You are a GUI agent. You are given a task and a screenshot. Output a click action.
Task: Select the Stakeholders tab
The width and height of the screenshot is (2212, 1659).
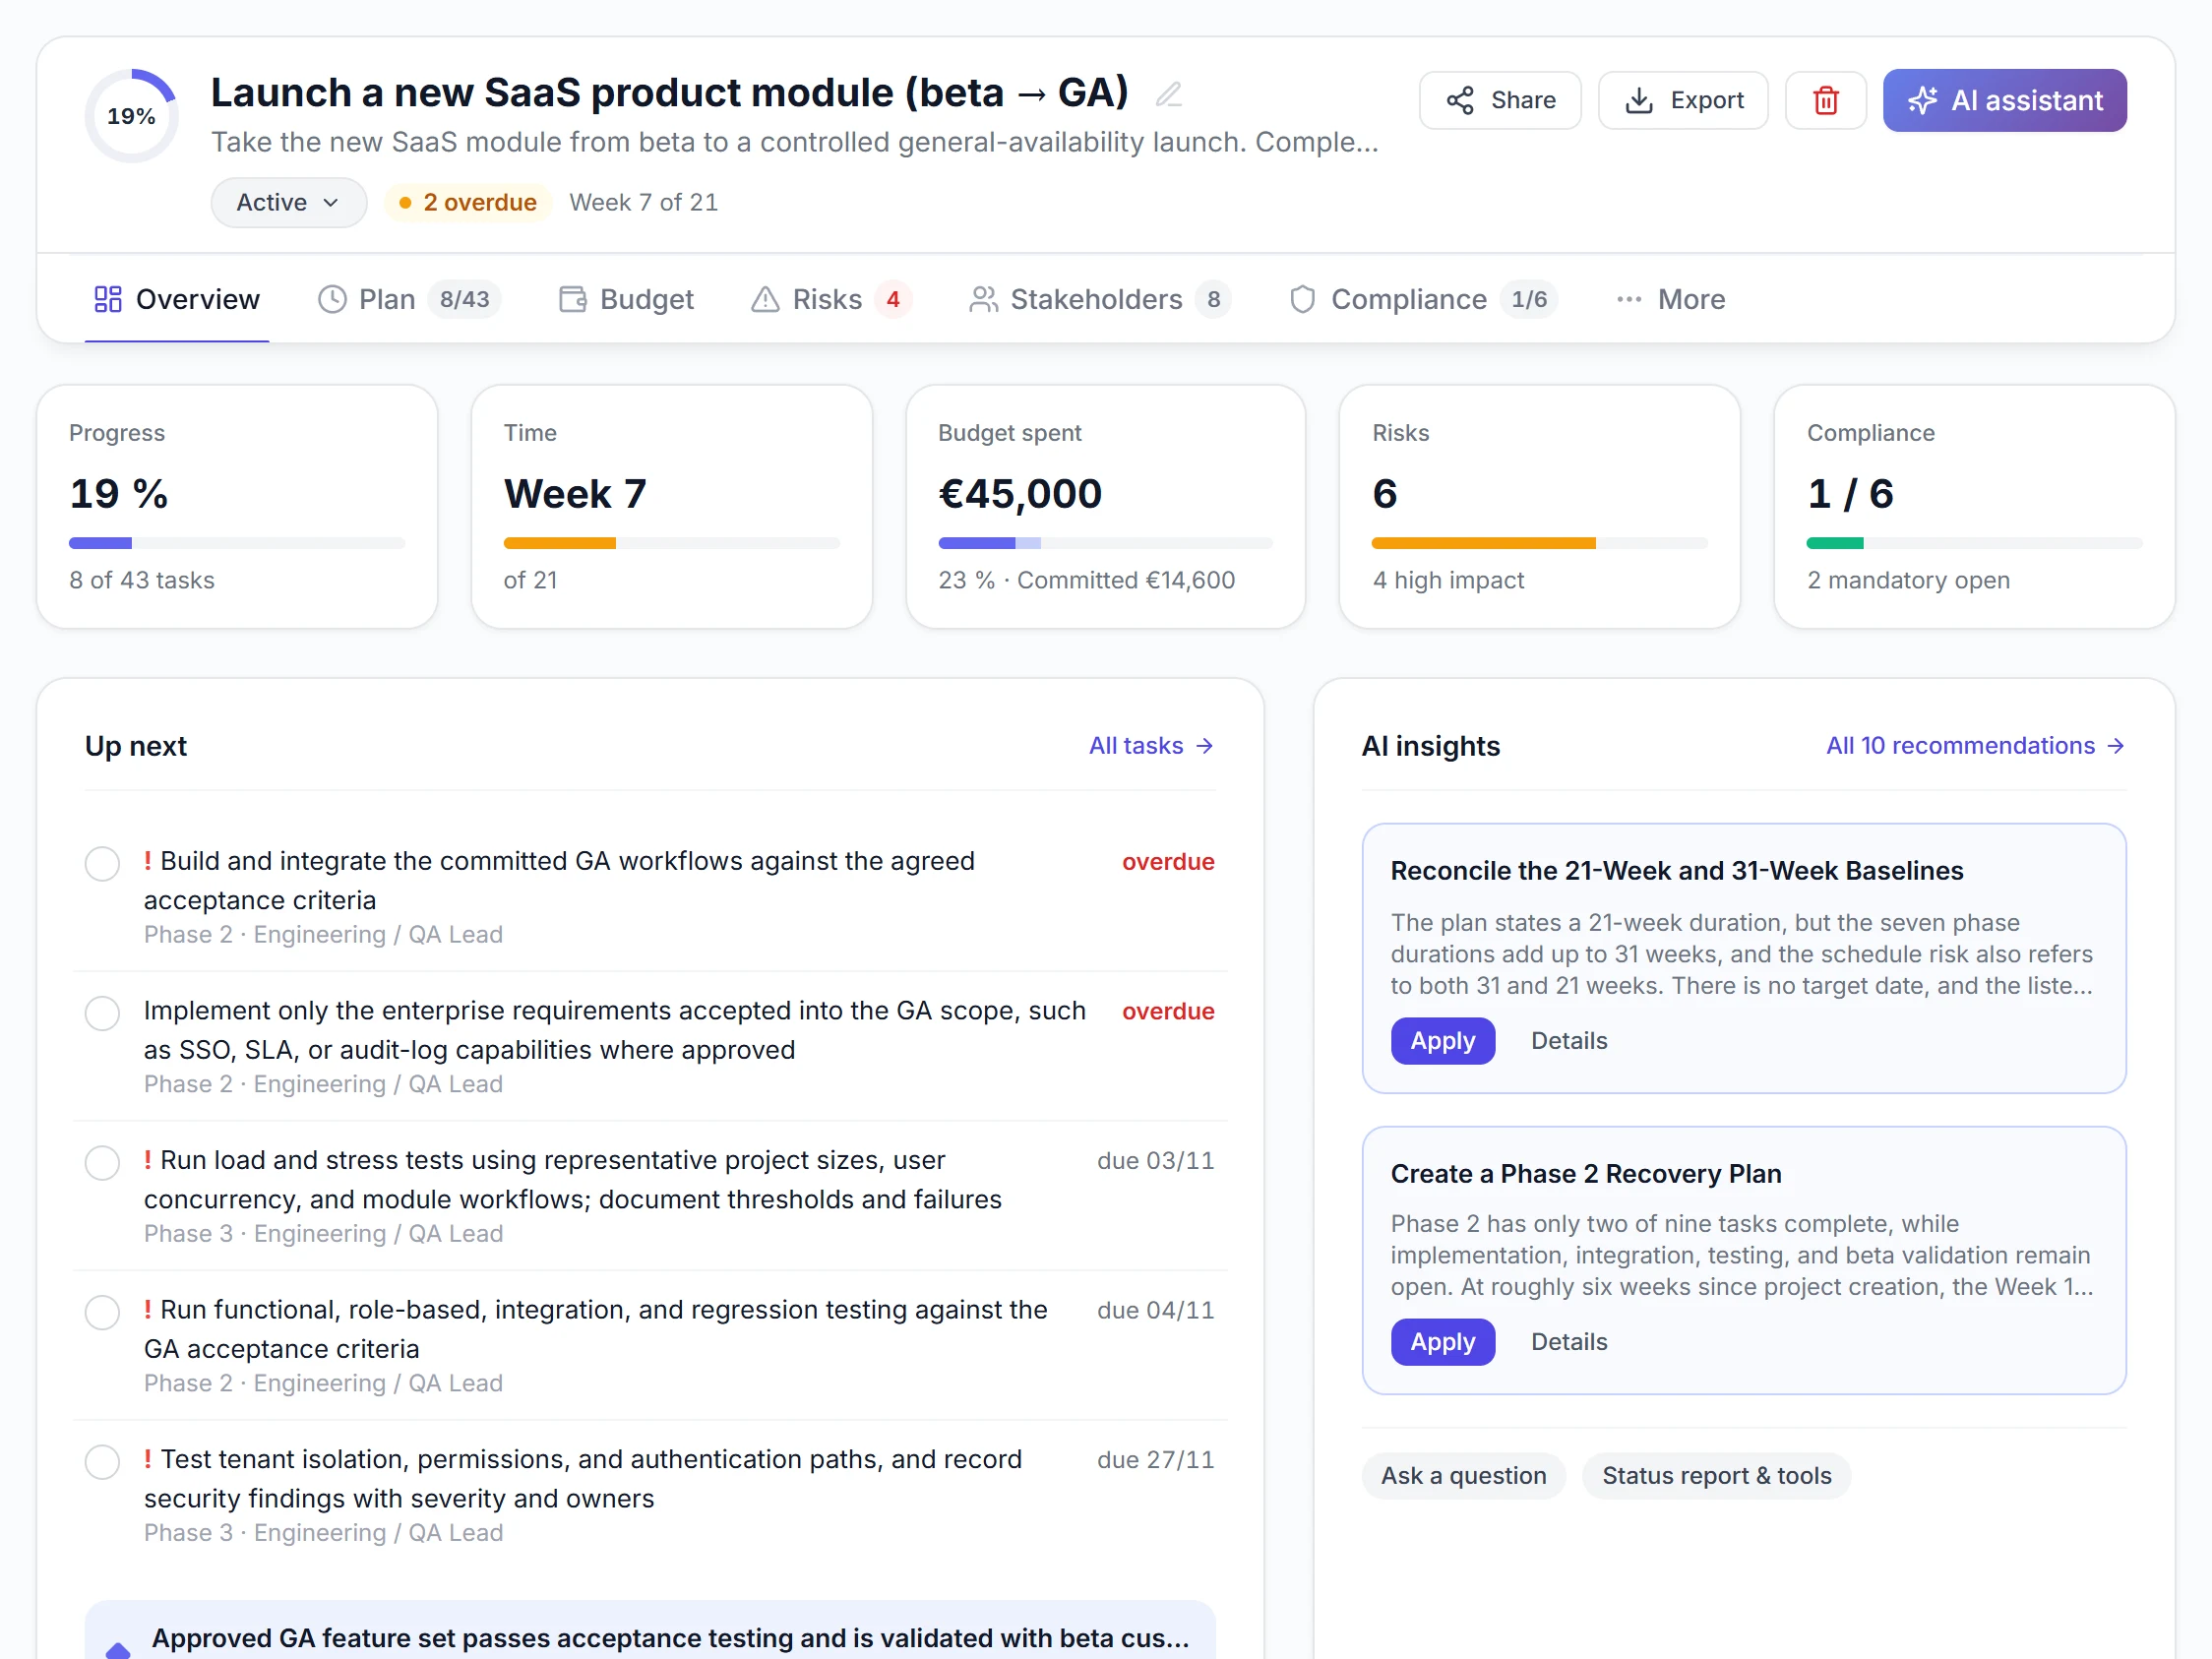click(1099, 299)
